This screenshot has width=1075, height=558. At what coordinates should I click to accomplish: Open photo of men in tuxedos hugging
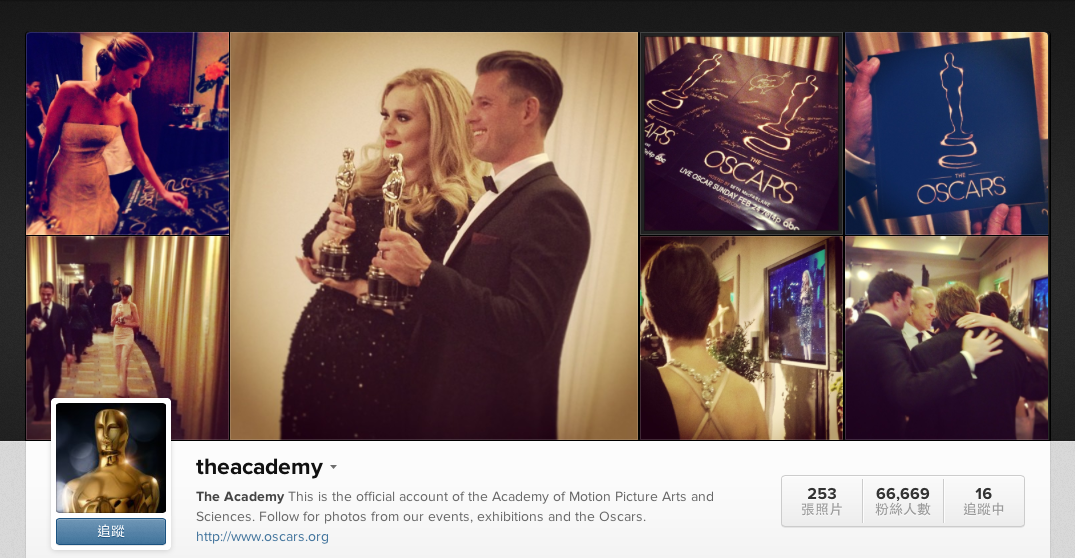946,338
